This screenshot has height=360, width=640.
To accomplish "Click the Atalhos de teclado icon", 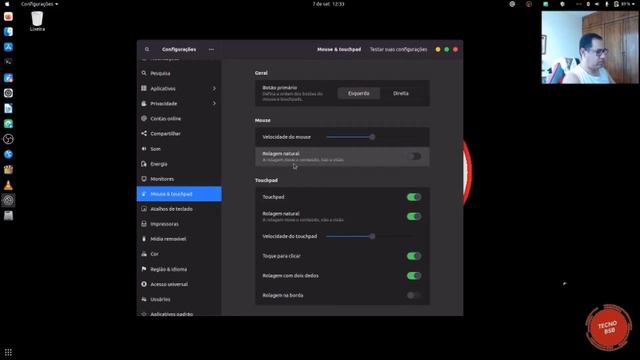I will tap(144, 209).
